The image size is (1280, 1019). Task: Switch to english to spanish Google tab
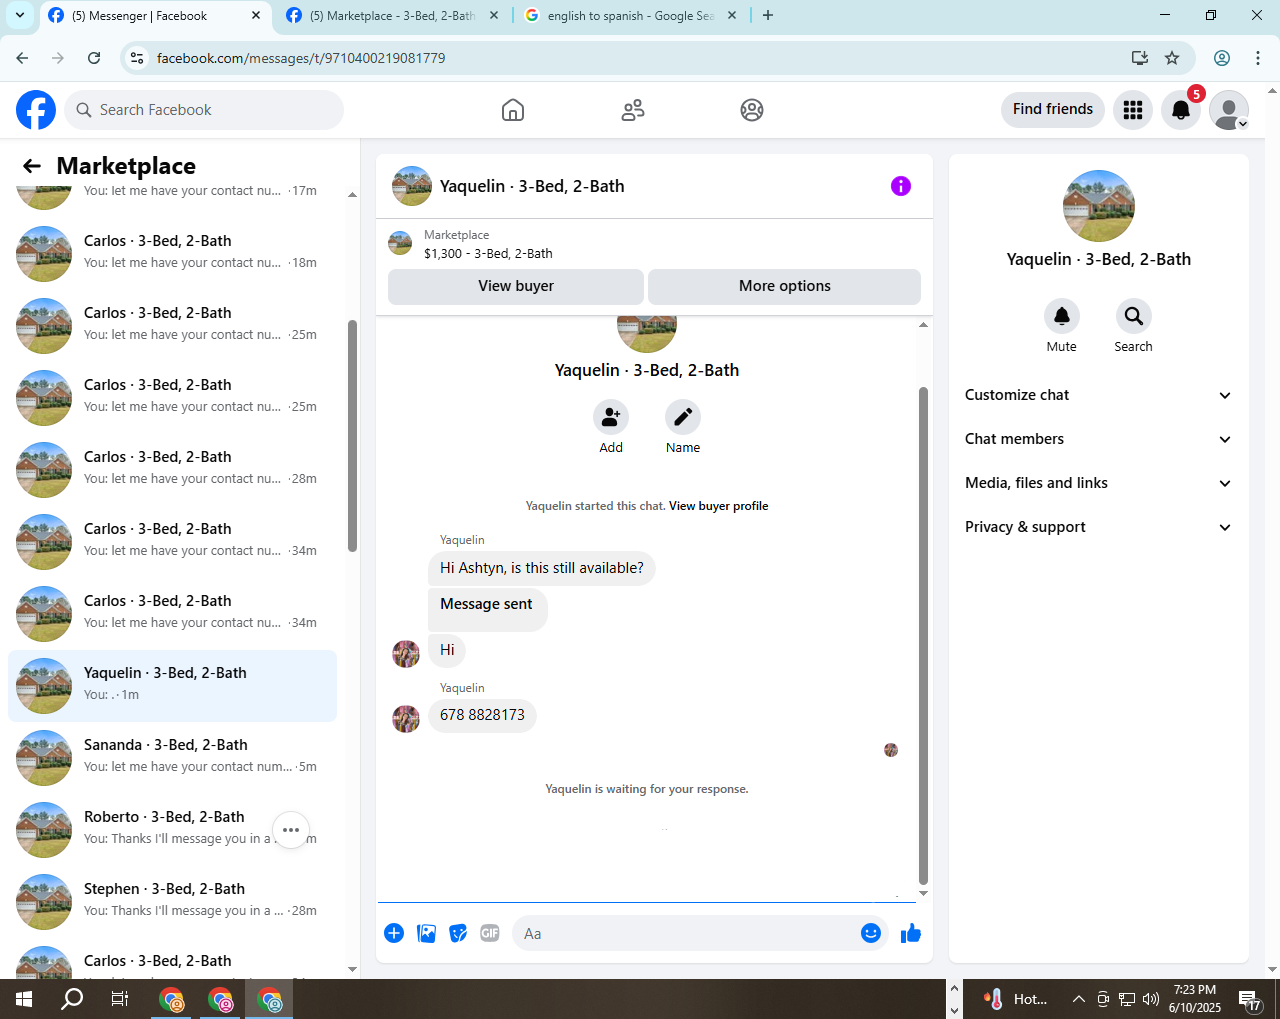point(630,16)
